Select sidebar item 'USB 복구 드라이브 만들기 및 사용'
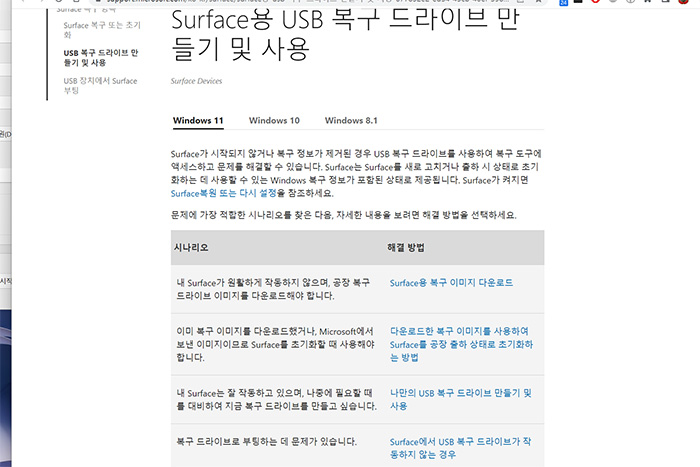The image size is (700, 467). click(x=101, y=58)
